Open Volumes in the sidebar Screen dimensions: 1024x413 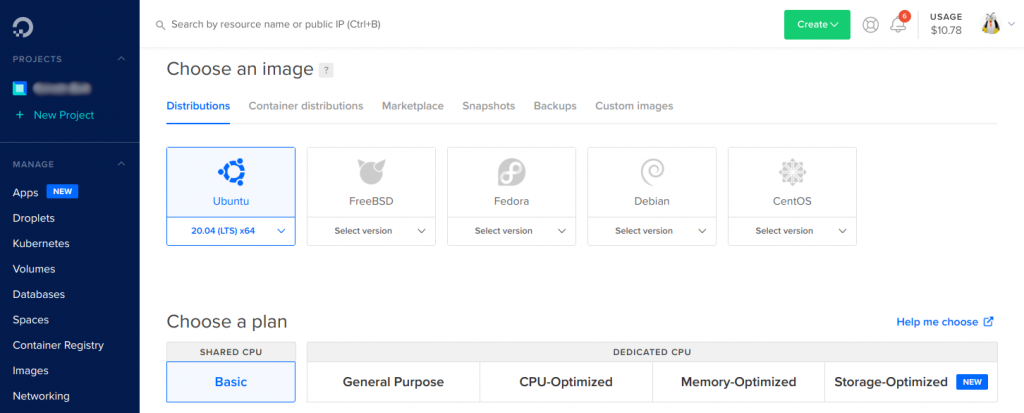pyautogui.click(x=34, y=269)
